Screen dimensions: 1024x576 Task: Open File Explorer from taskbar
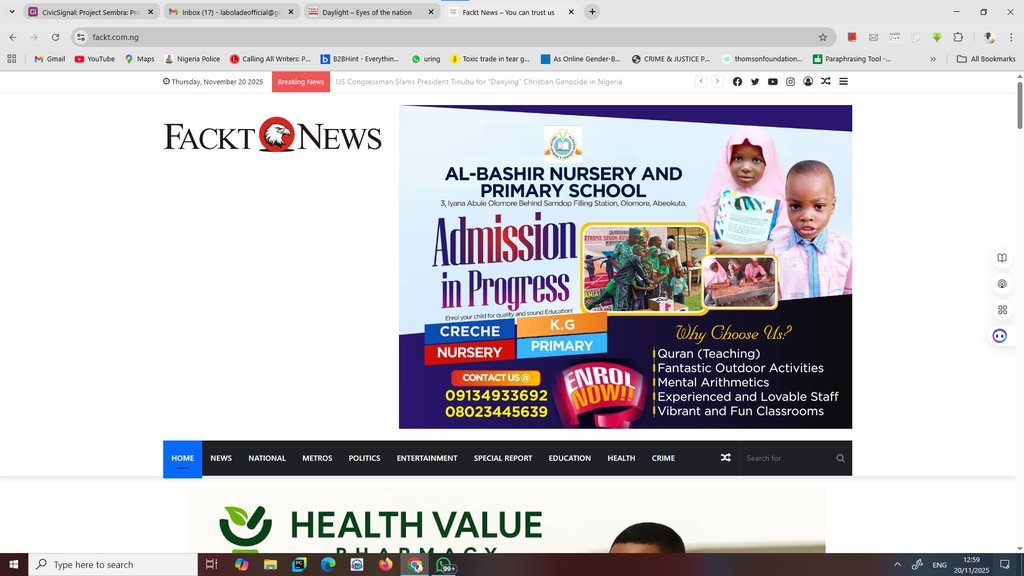270,564
